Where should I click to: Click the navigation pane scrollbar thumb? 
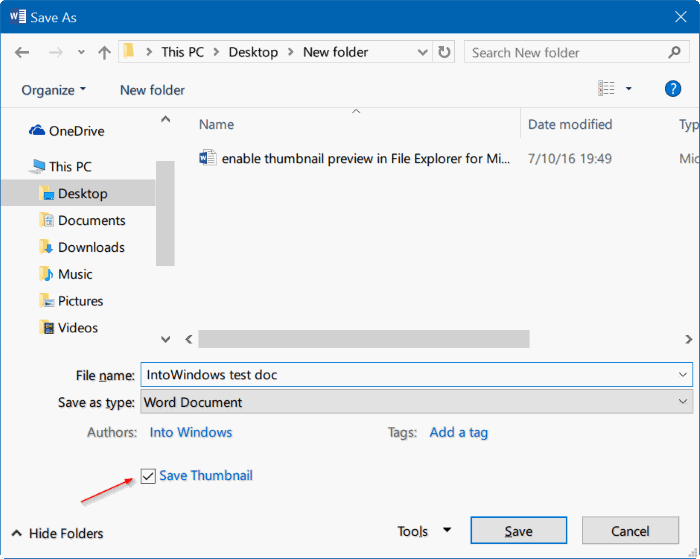click(165, 213)
